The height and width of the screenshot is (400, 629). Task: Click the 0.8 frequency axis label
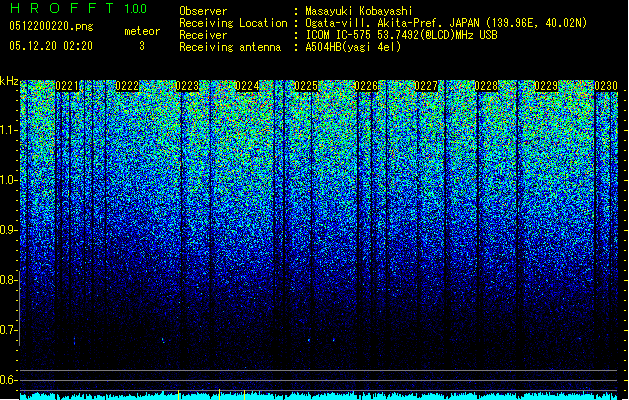8,280
